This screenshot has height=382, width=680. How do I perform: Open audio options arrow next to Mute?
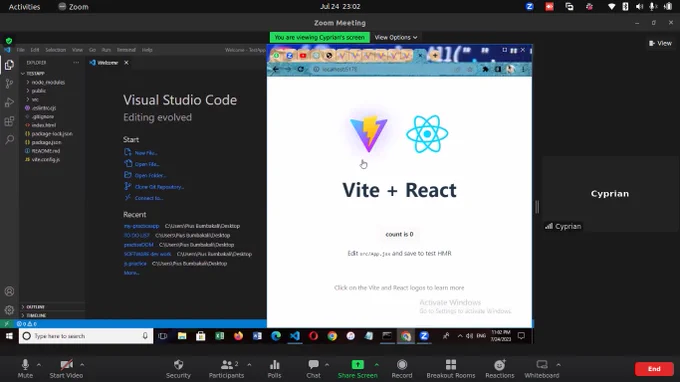tap(39, 365)
